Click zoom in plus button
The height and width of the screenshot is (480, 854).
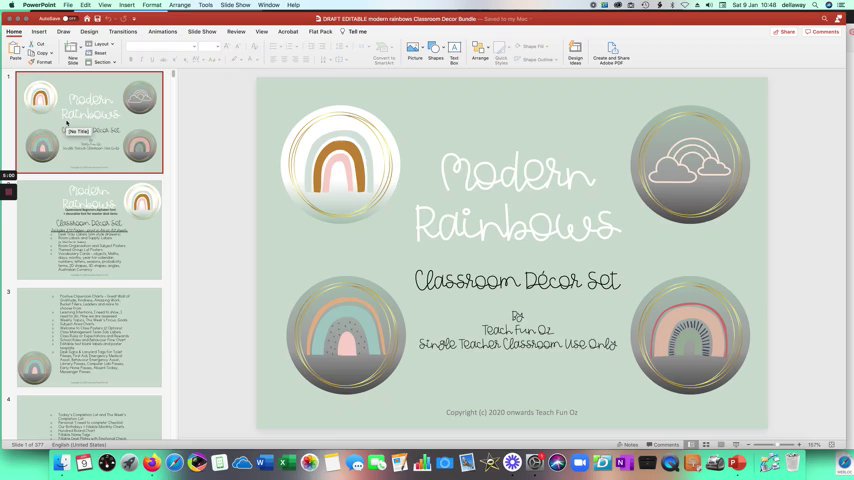[x=799, y=445]
